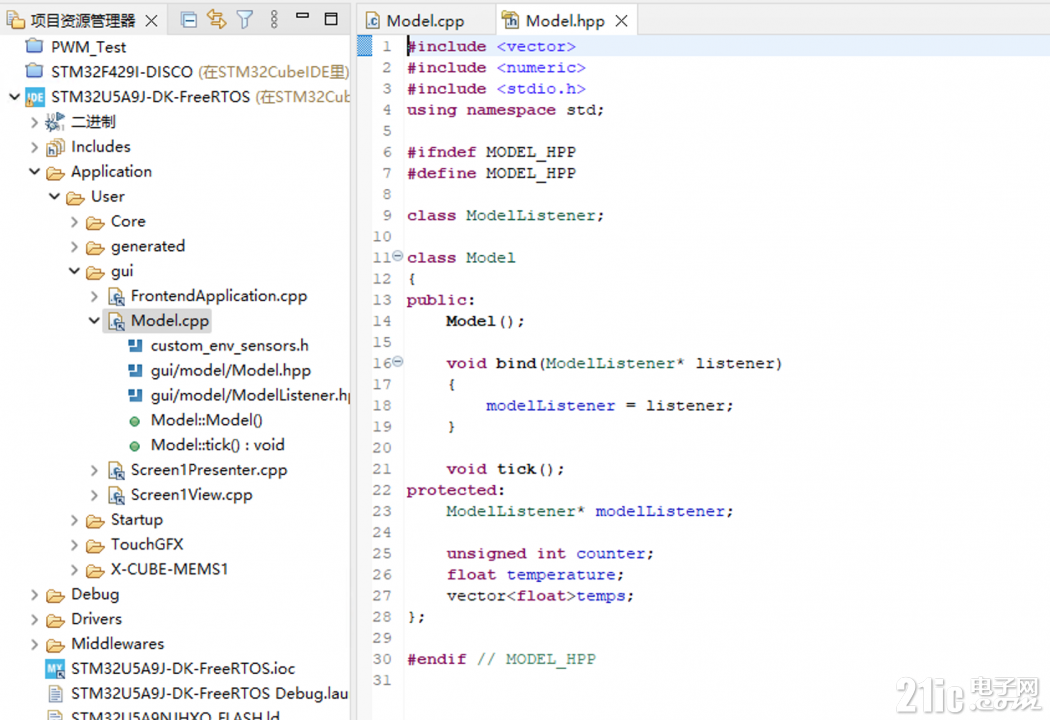Expand the Drivers folder
1050x720 pixels.
pos(34,619)
